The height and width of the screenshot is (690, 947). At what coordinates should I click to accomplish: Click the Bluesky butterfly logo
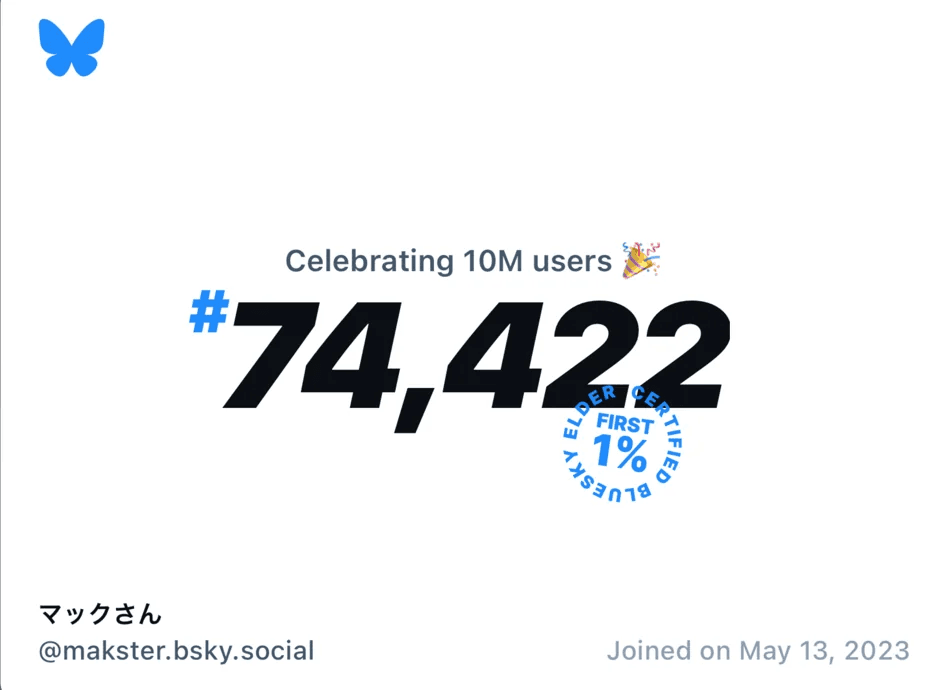coord(72,48)
